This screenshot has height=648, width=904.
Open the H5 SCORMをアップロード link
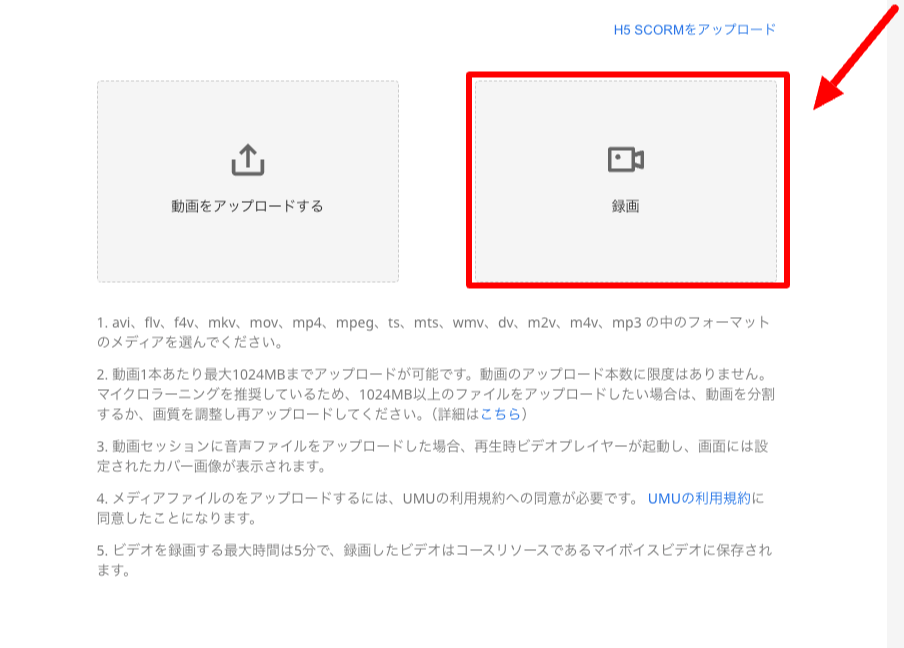coord(695,29)
